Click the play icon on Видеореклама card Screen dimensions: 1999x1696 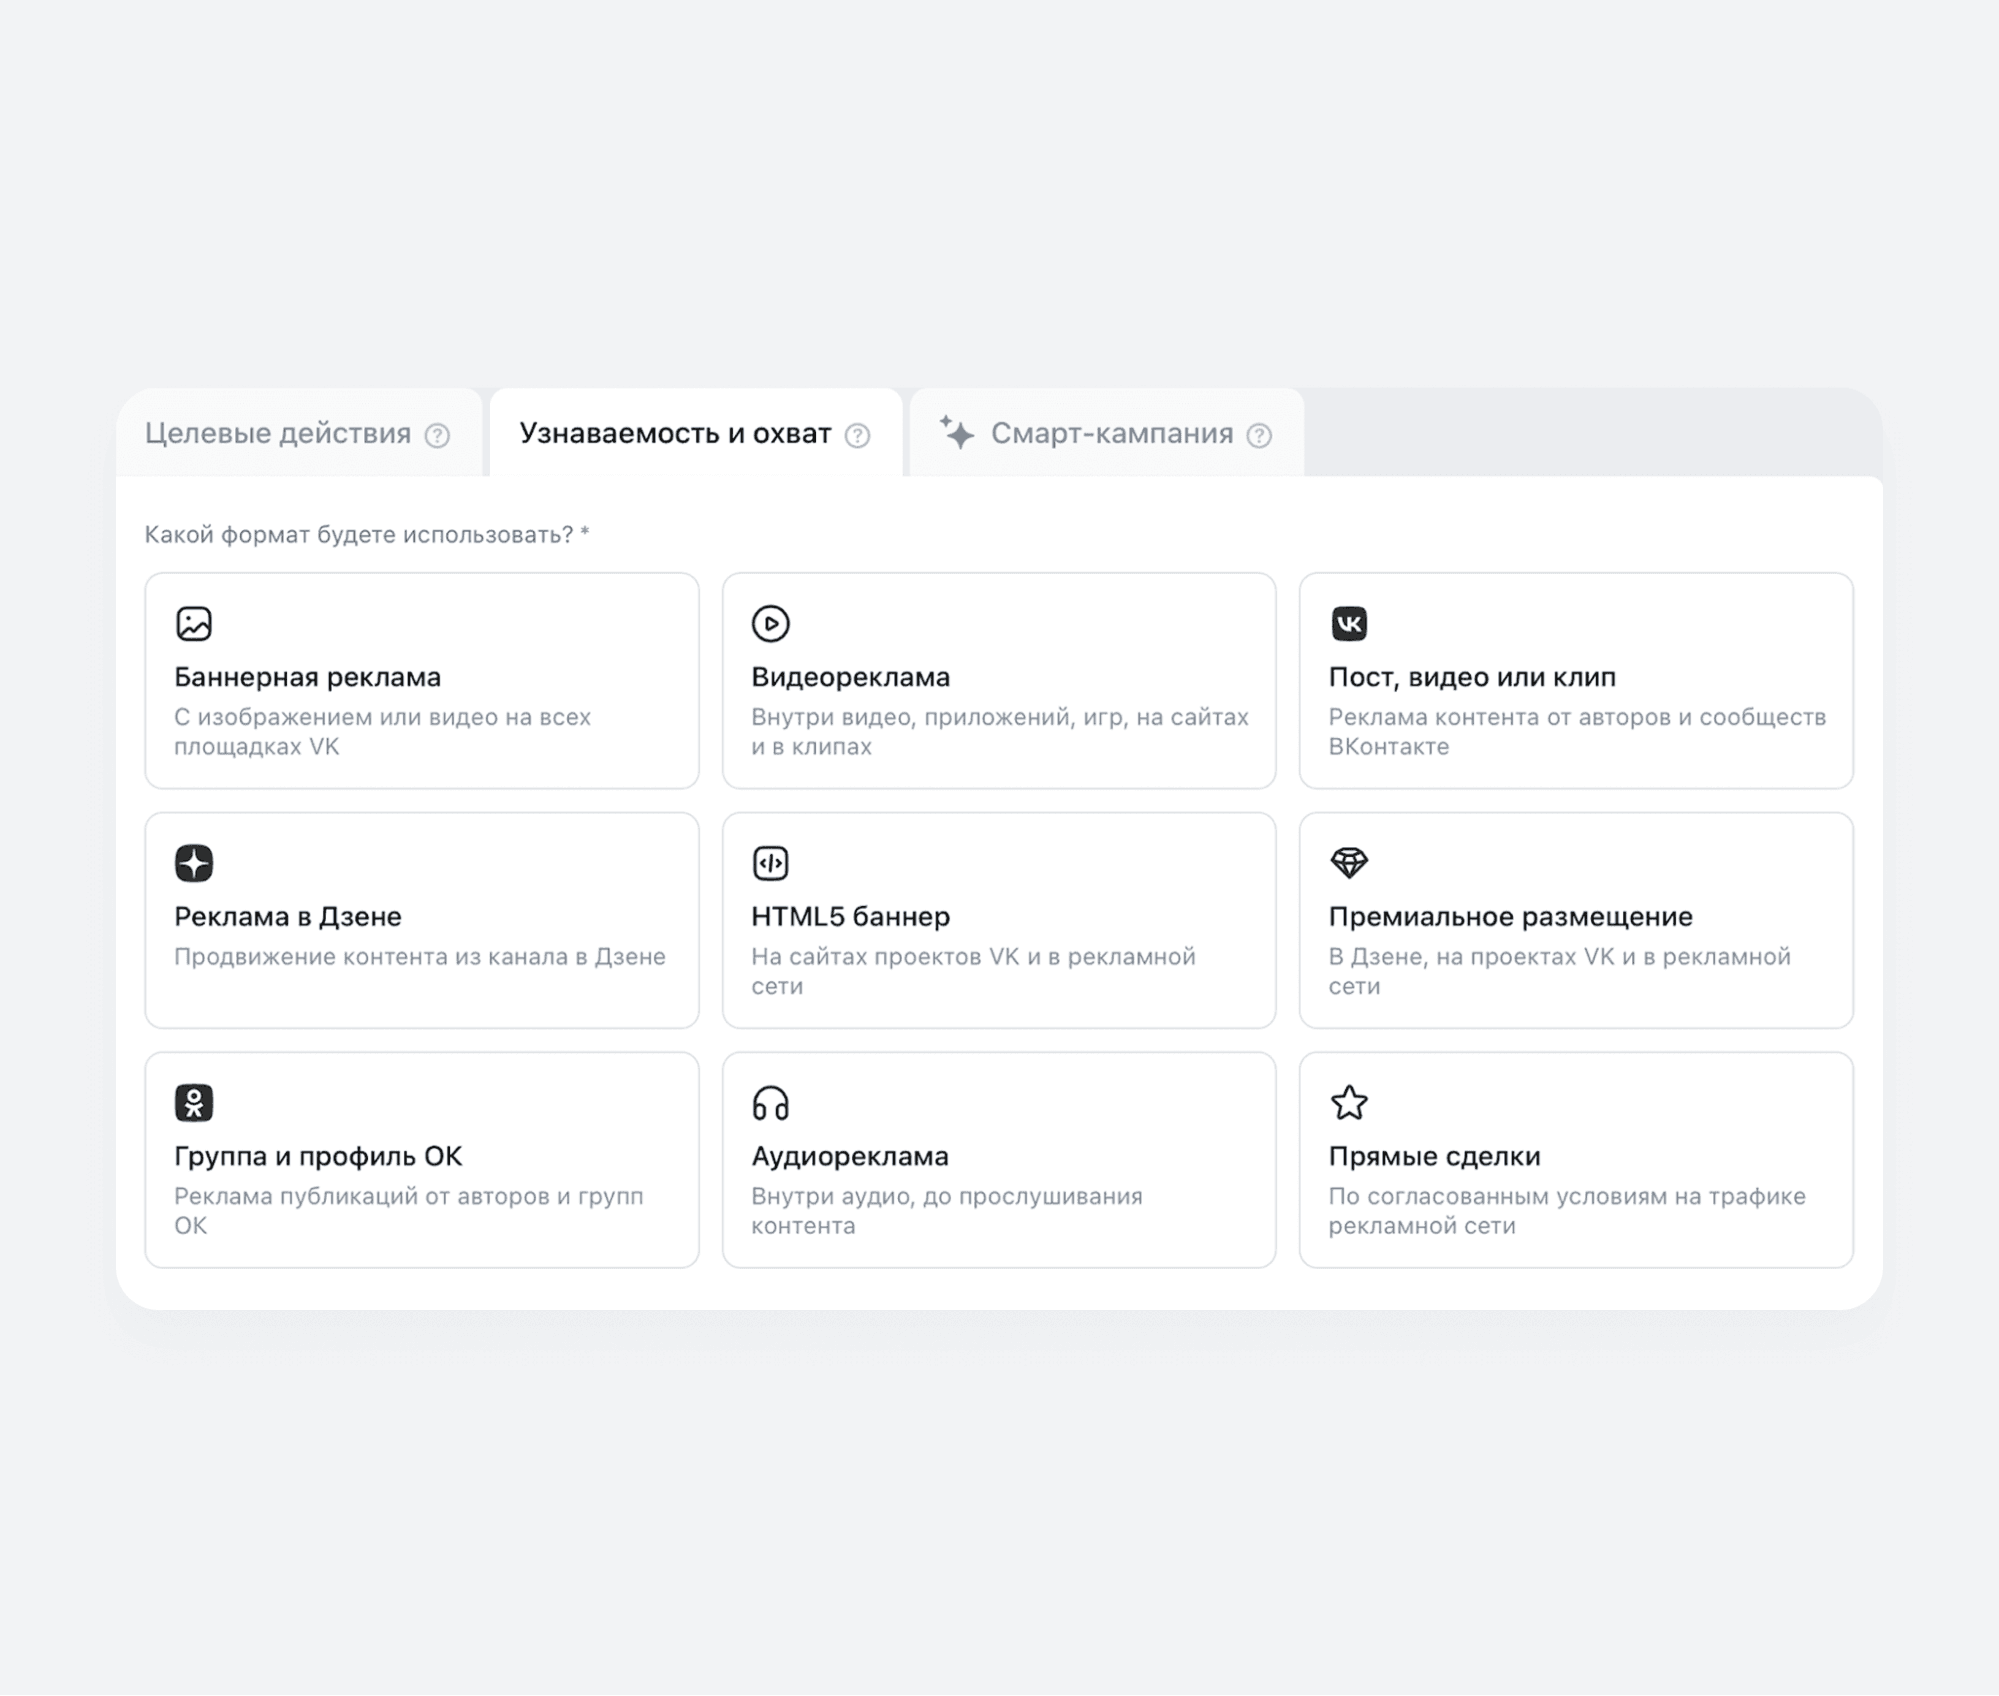[770, 623]
